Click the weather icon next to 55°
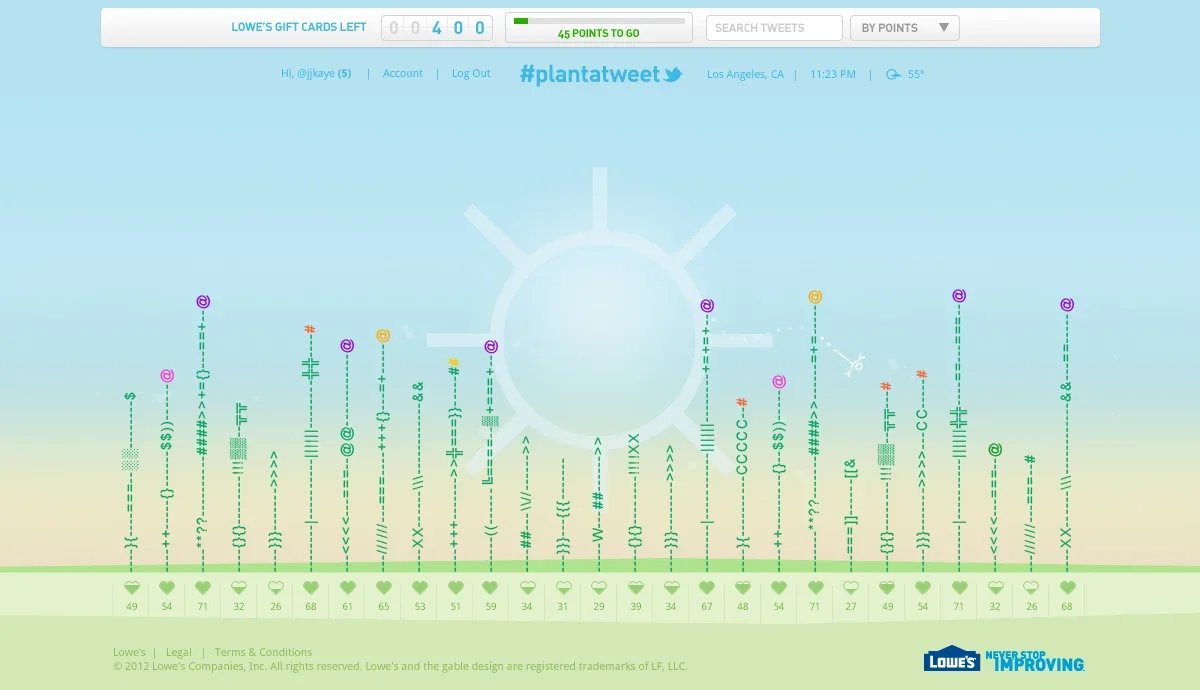The width and height of the screenshot is (1200, 690). click(x=893, y=74)
